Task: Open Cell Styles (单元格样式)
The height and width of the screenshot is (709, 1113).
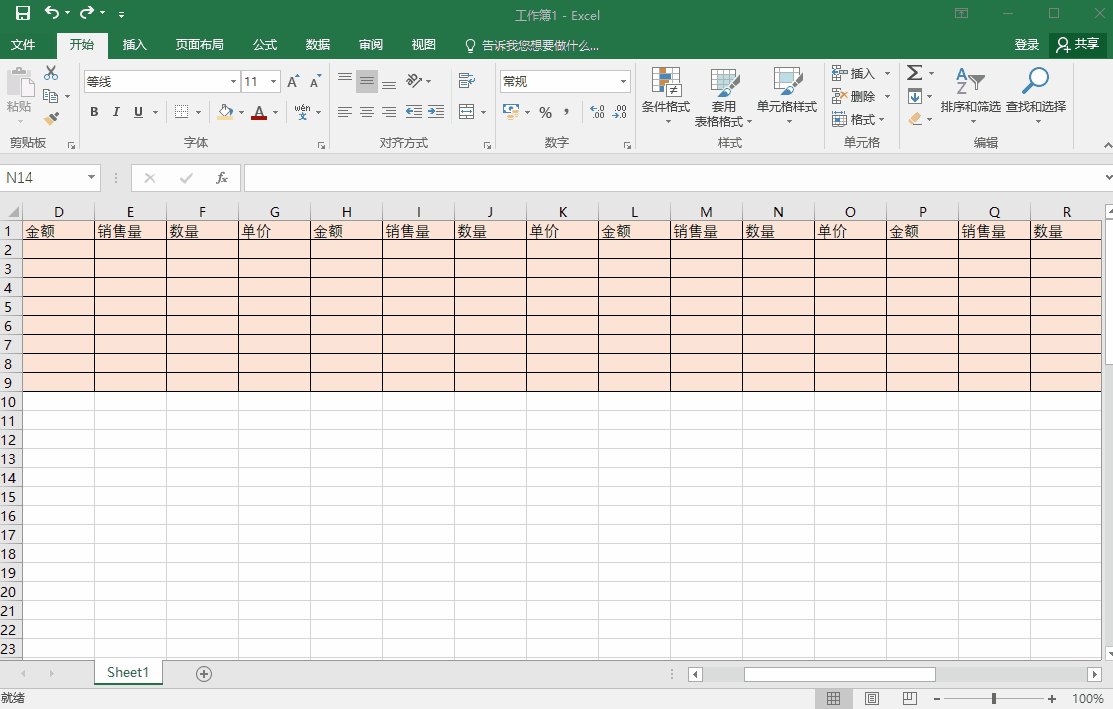Action: click(x=786, y=96)
